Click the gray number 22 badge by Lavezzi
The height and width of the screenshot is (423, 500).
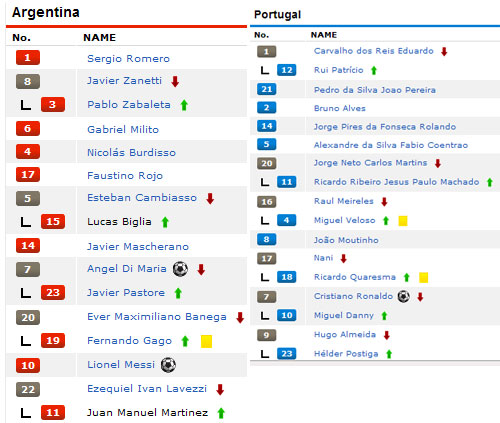pos(28,389)
